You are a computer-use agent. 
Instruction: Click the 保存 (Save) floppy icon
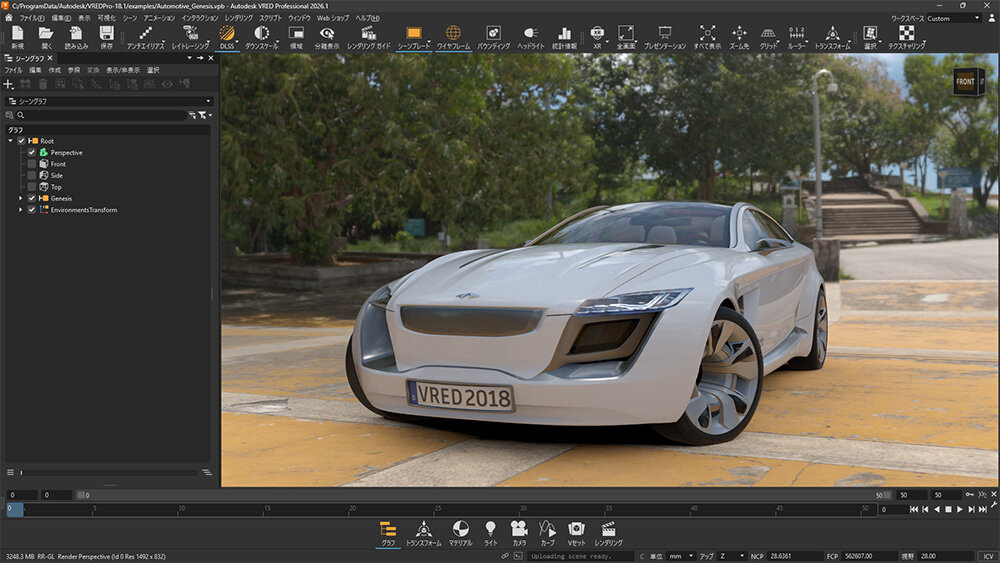coord(107,37)
